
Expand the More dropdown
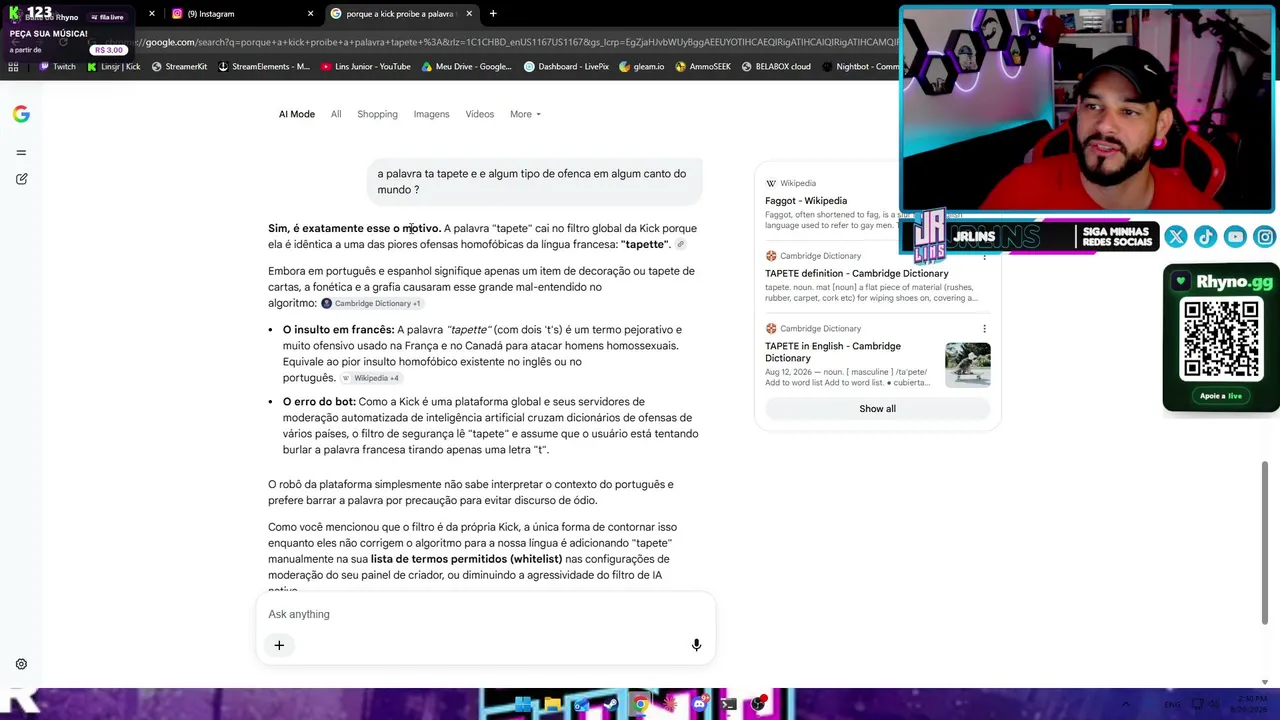pyautogui.click(x=525, y=114)
